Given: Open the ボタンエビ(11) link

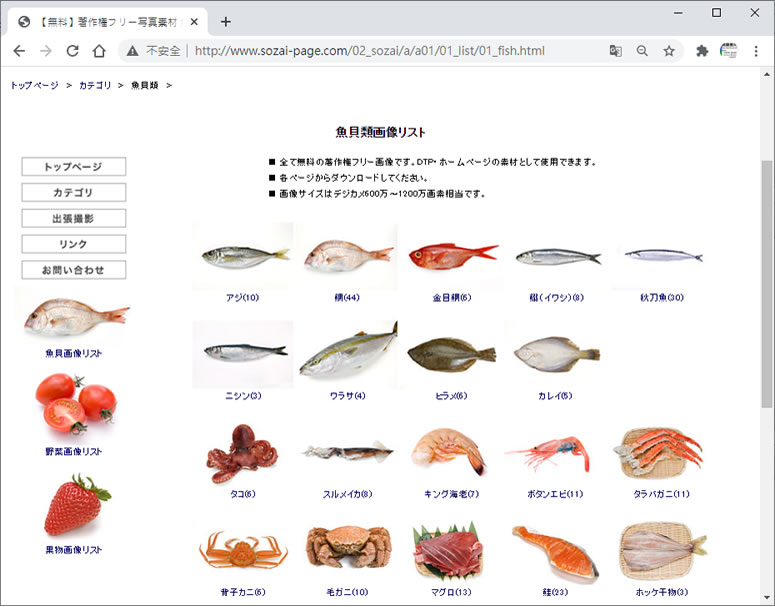Looking at the screenshot, I should (556, 494).
